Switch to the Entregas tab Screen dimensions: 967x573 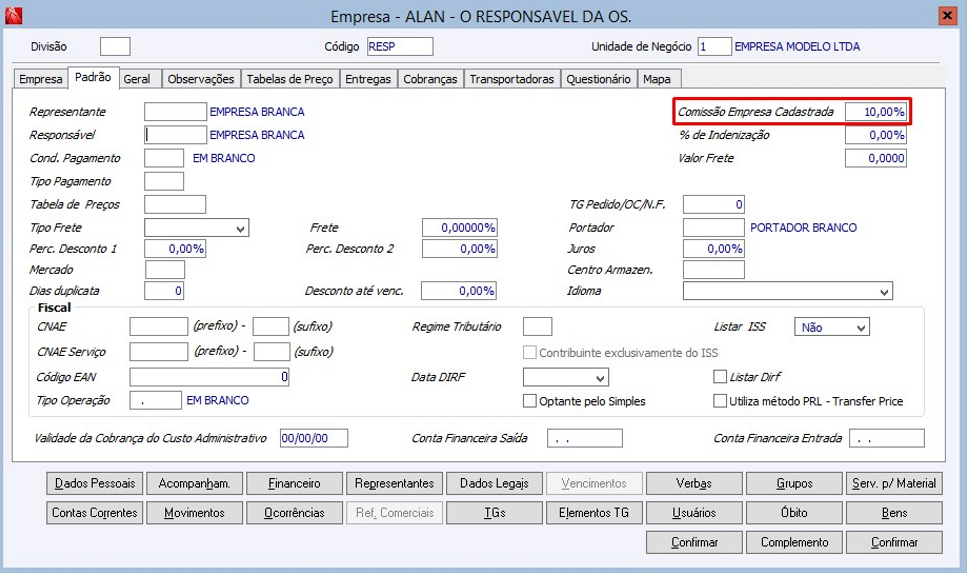pyautogui.click(x=368, y=79)
